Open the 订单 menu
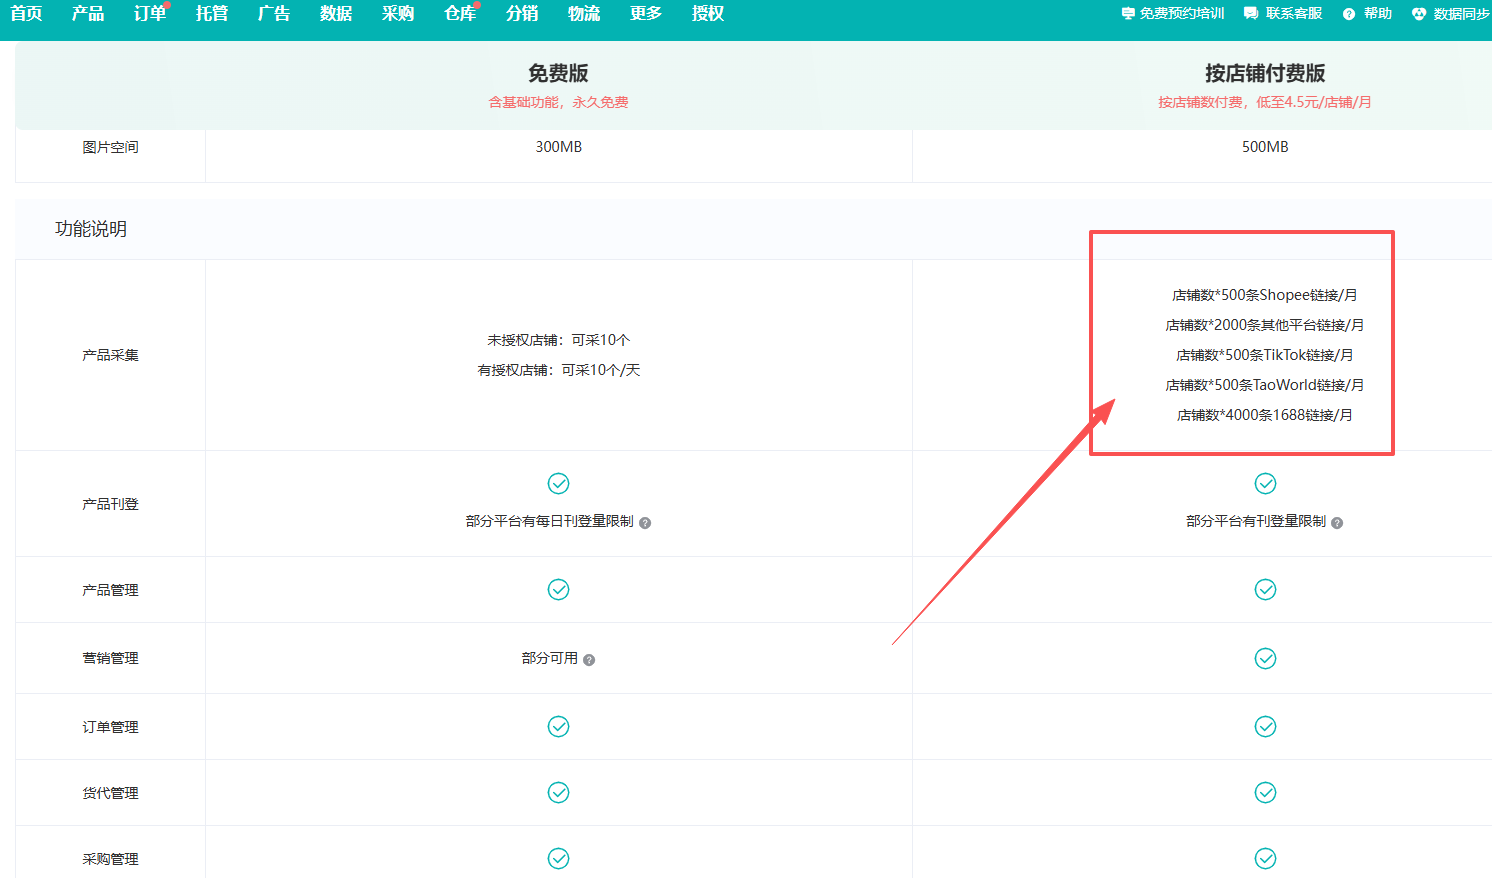Screen dimensions: 1492x878 (x=150, y=14)
